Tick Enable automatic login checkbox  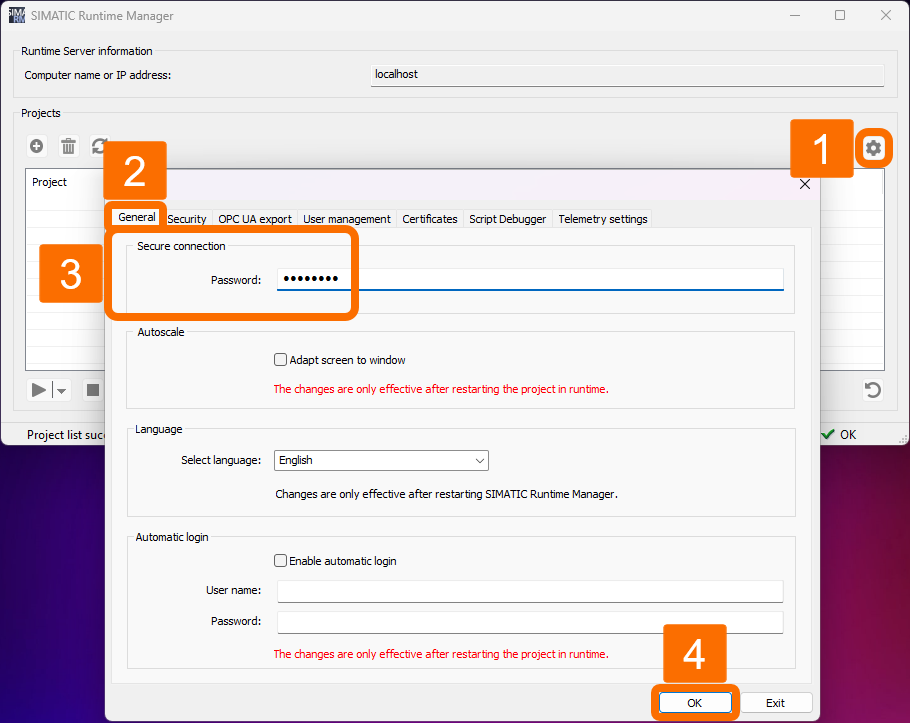tap(280, 561)
